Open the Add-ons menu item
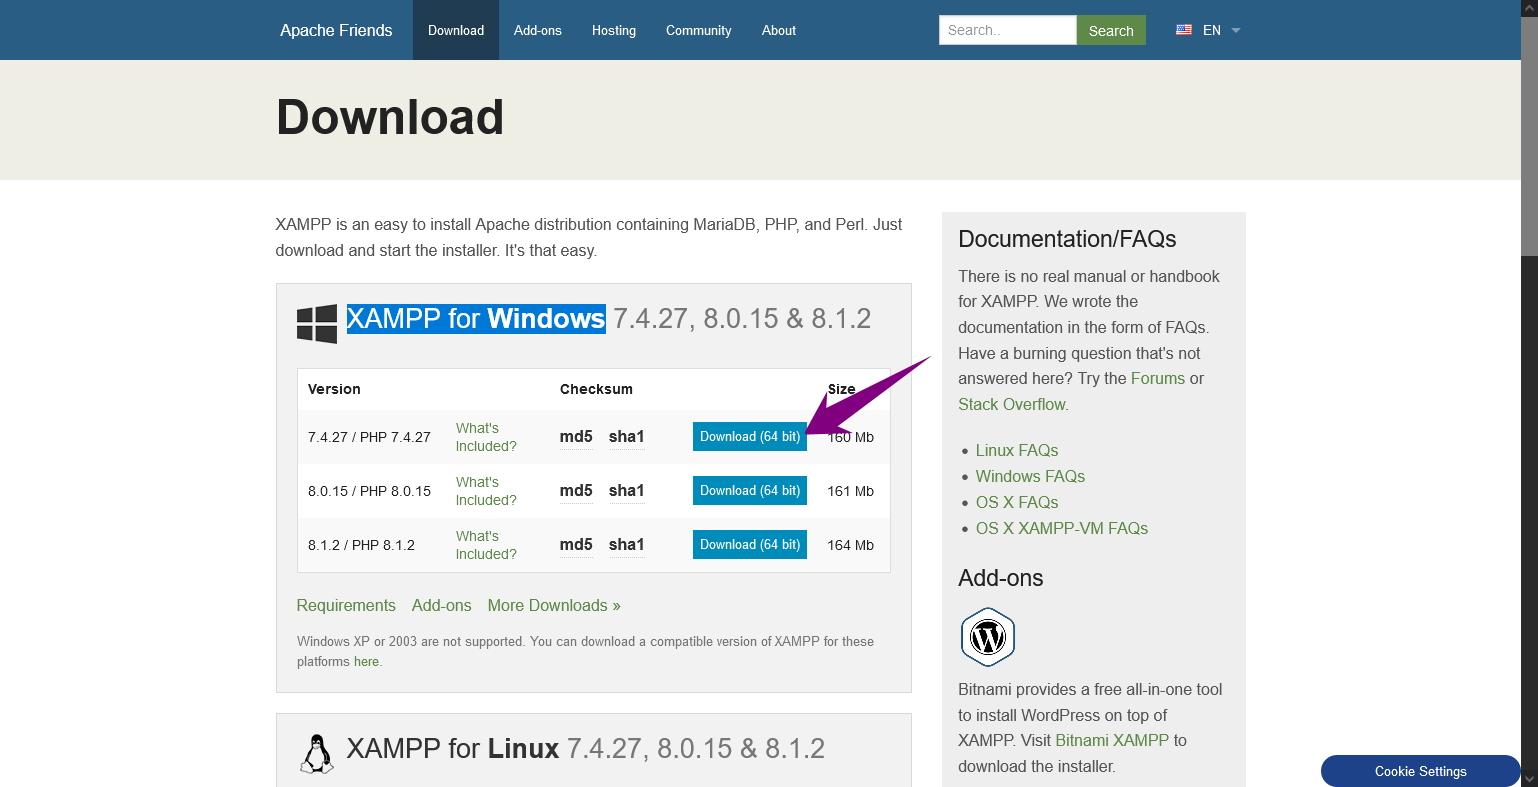 [x=538, y=30]
